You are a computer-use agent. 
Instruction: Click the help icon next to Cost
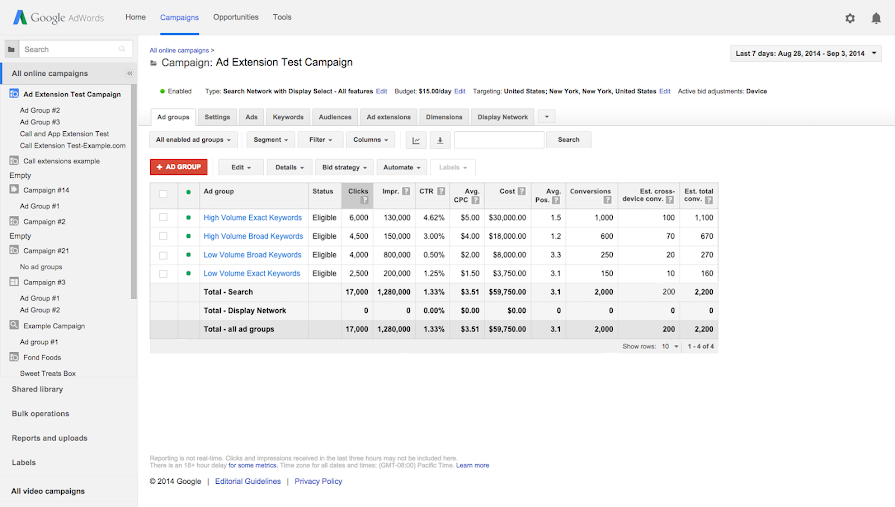[521, 191]
